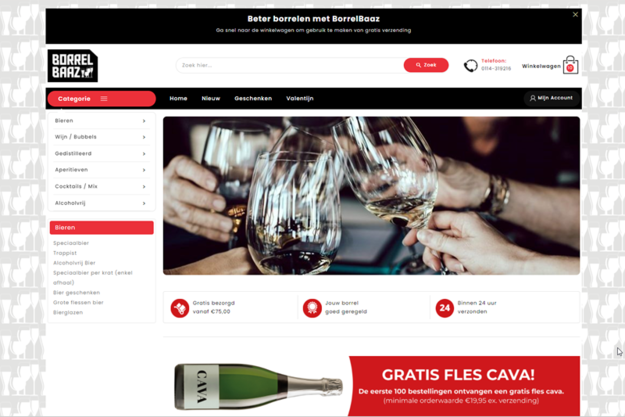Expand the Gedistilleerd category arrow
The height and width of the screenshot is (417, 625).
[144, 154]
